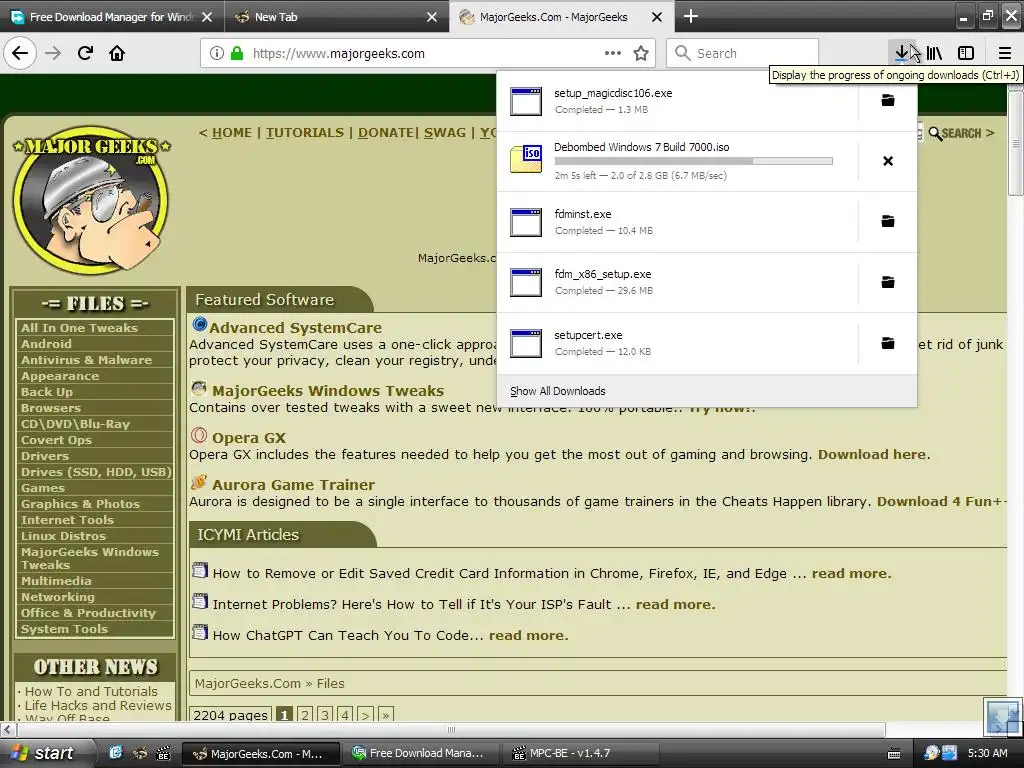Open the System Tools category

click(64, 629)
